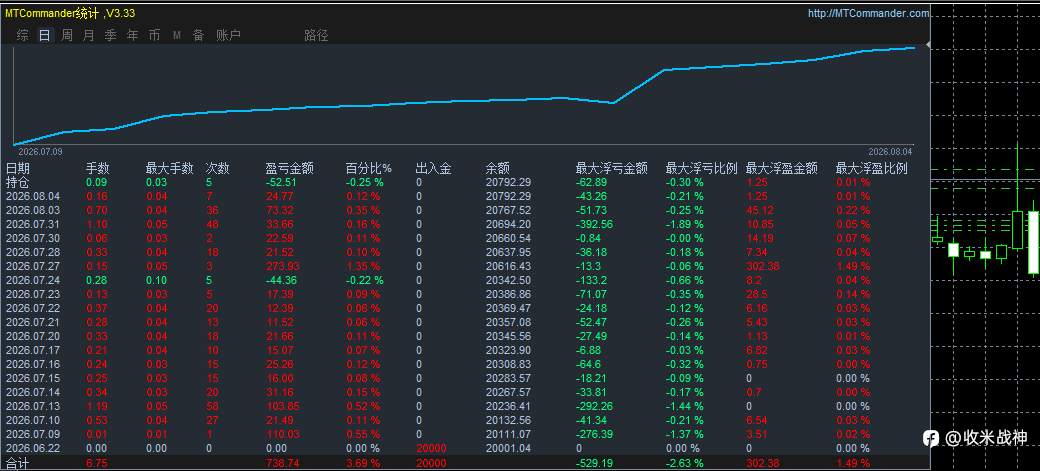Click the -52.51 open position loss
The image size is (1040, 471).
point(281,182)
